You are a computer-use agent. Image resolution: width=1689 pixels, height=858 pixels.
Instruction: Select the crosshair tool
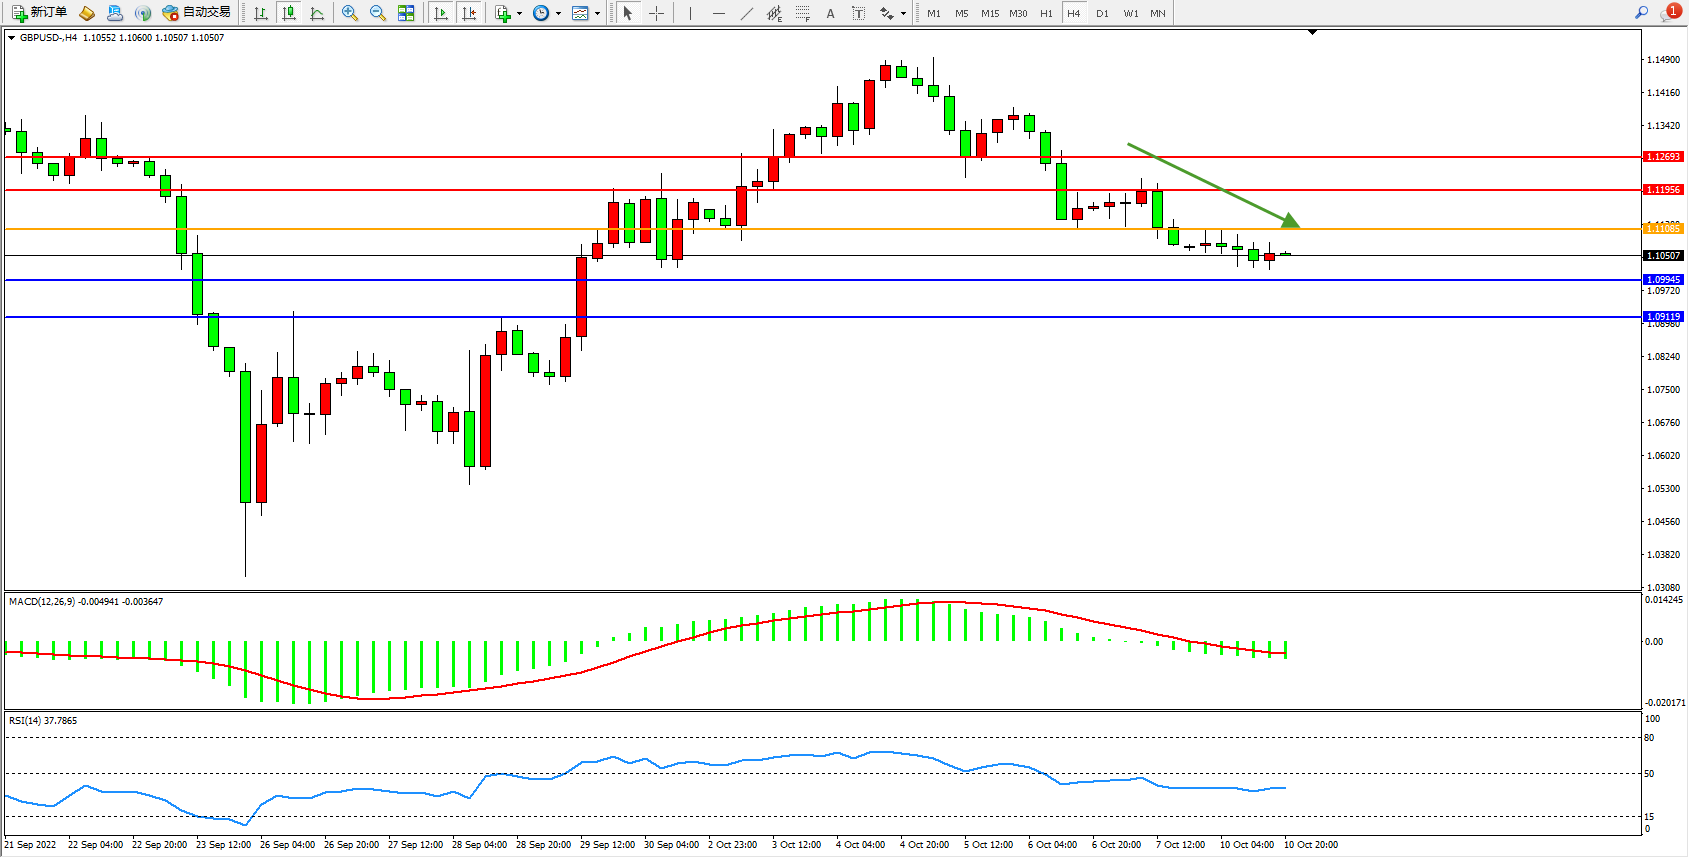pyautogui.click(x=656, y=13)
